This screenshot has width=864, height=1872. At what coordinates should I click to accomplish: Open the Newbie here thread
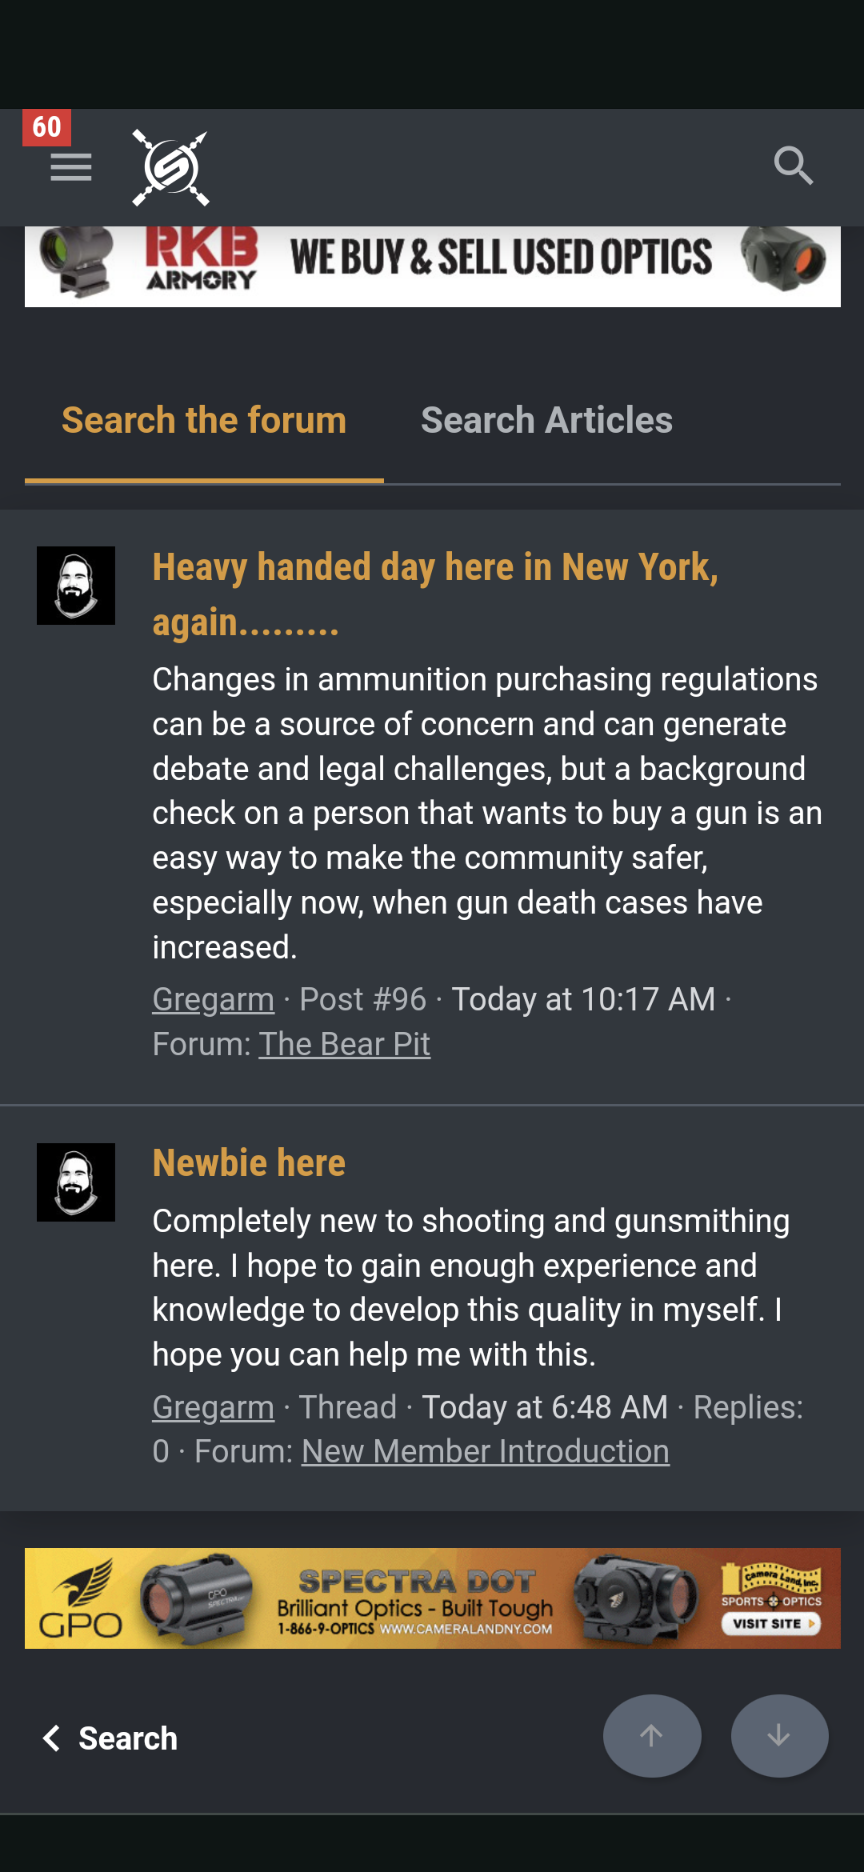click(x=249, y=1163)
